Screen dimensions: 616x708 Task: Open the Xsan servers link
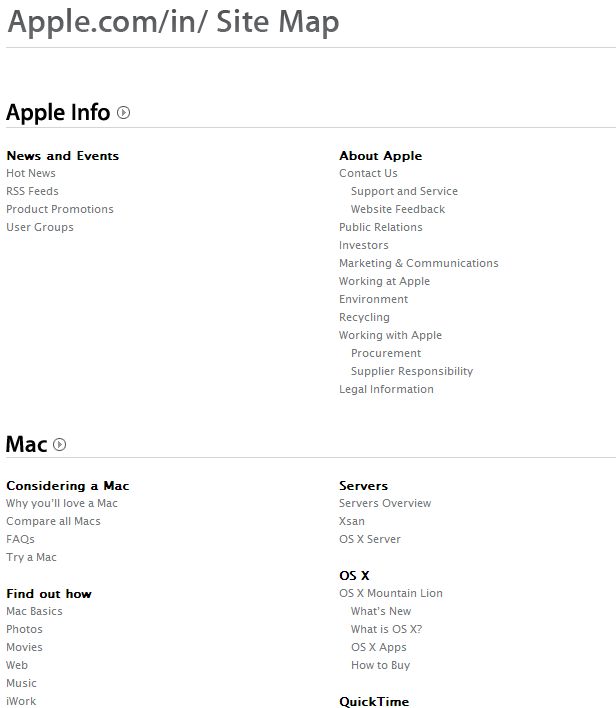352,521
